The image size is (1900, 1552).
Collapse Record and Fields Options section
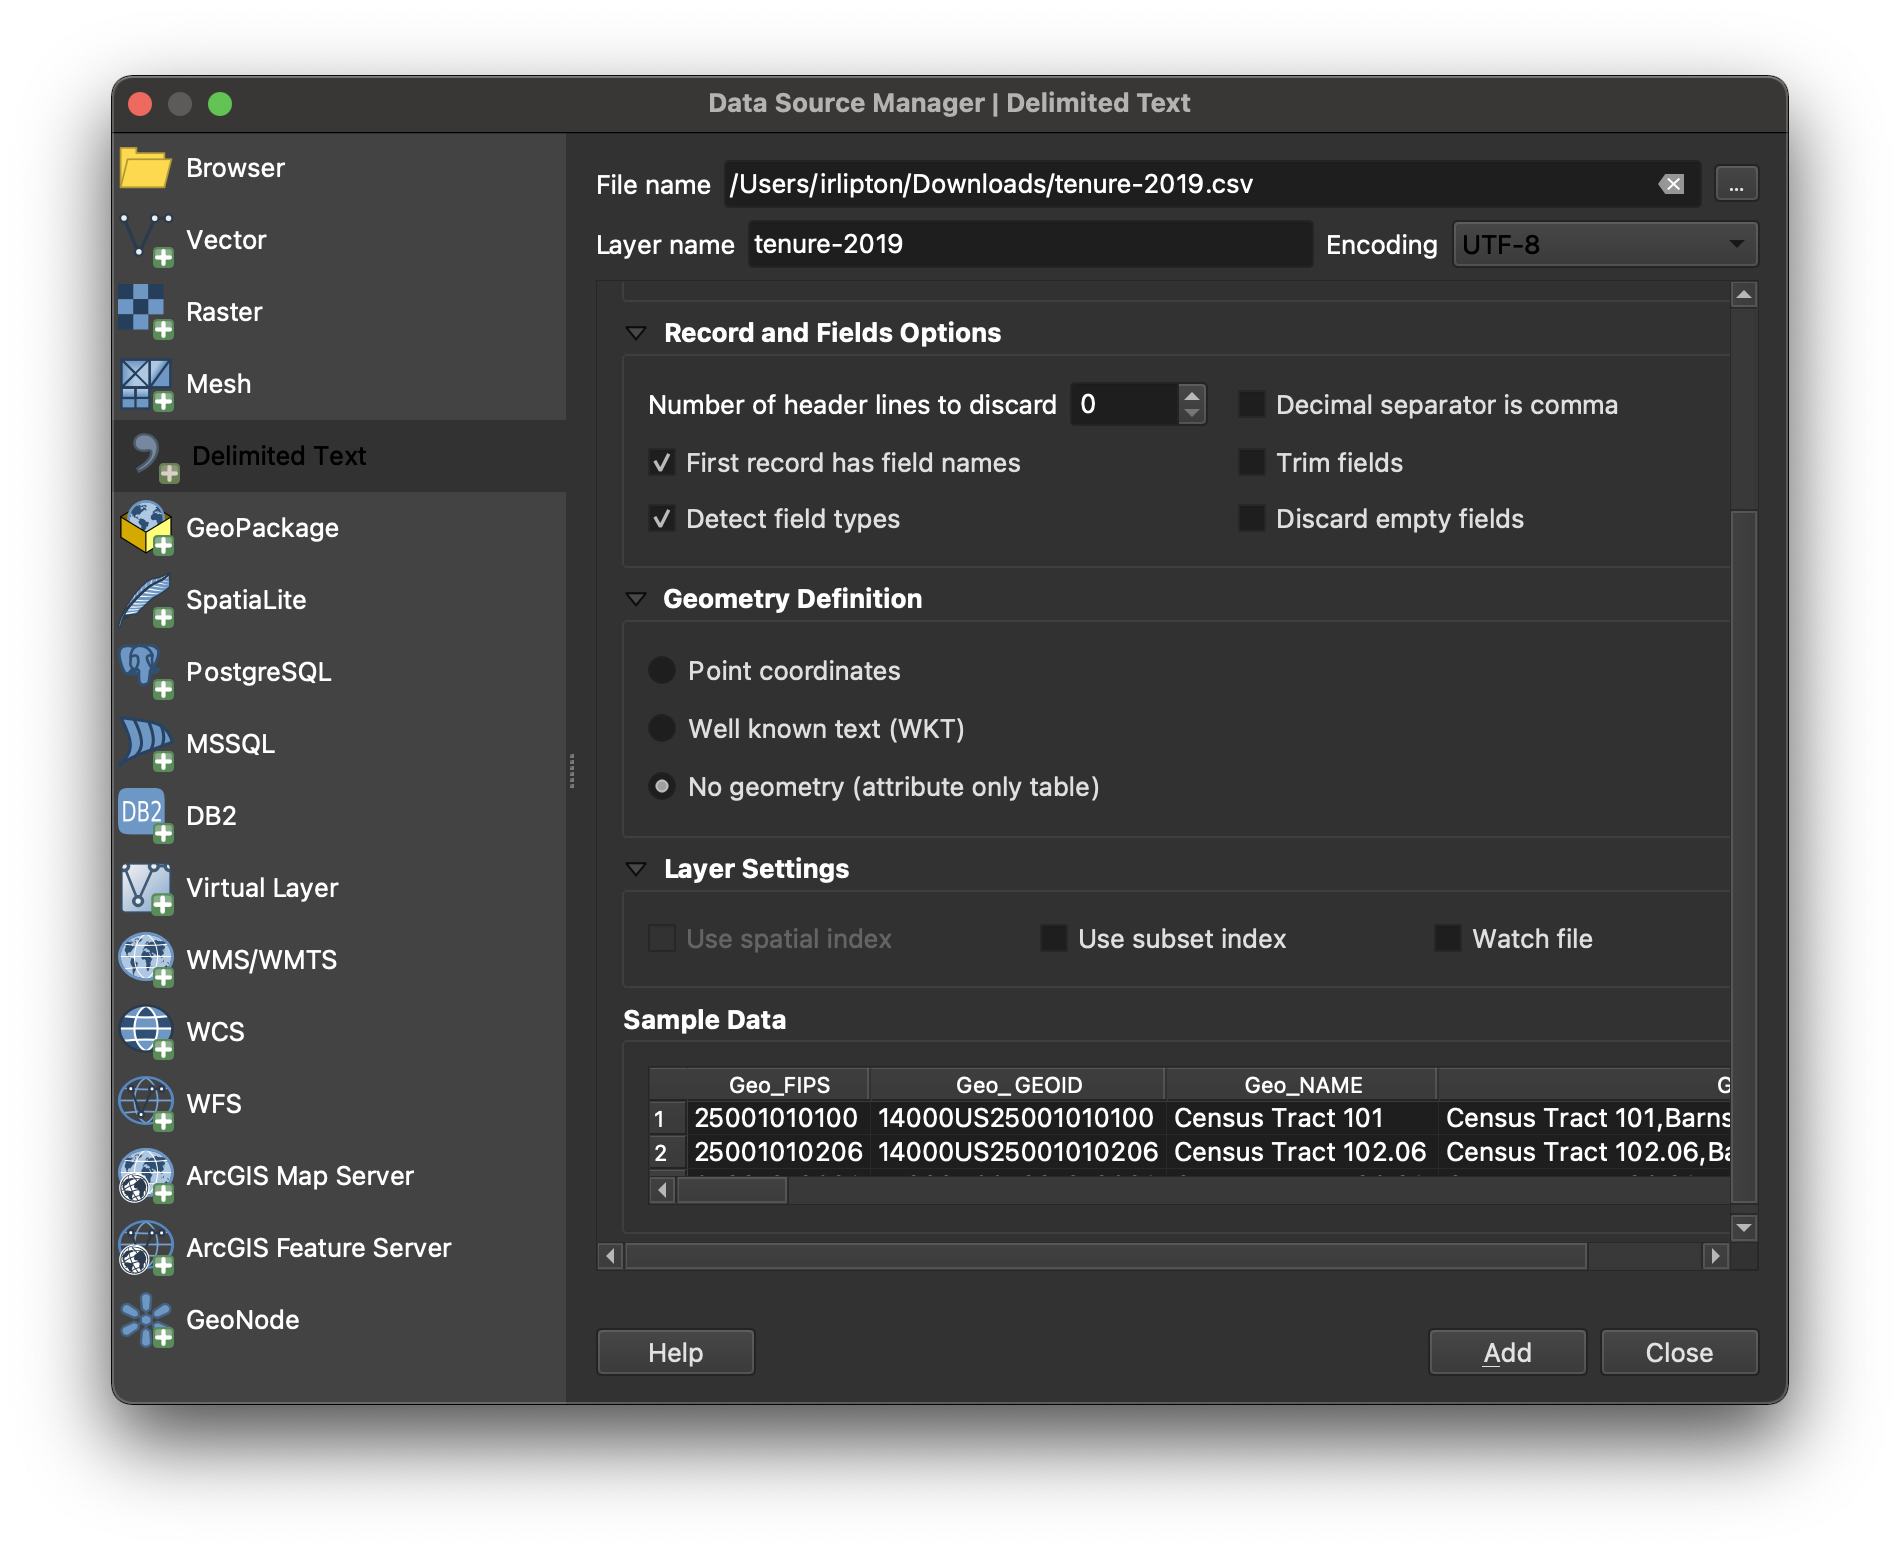tap(636, 333)
